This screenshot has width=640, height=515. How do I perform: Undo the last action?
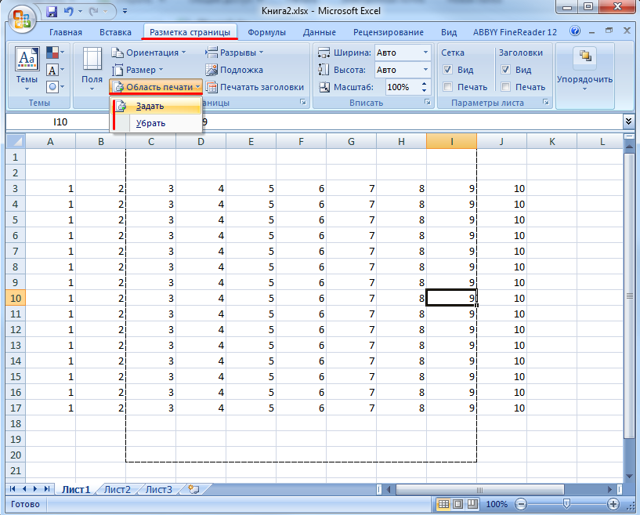point(68,11)
